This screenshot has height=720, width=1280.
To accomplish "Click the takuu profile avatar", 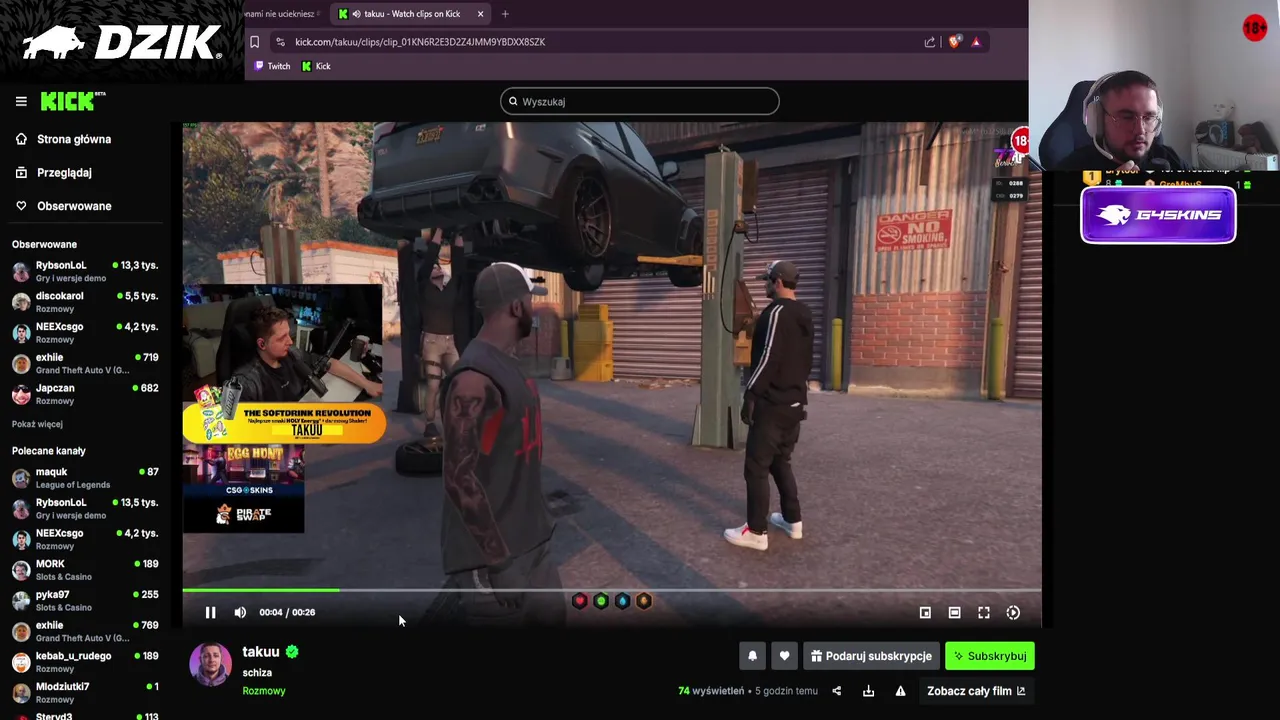I will pos(210,665).
